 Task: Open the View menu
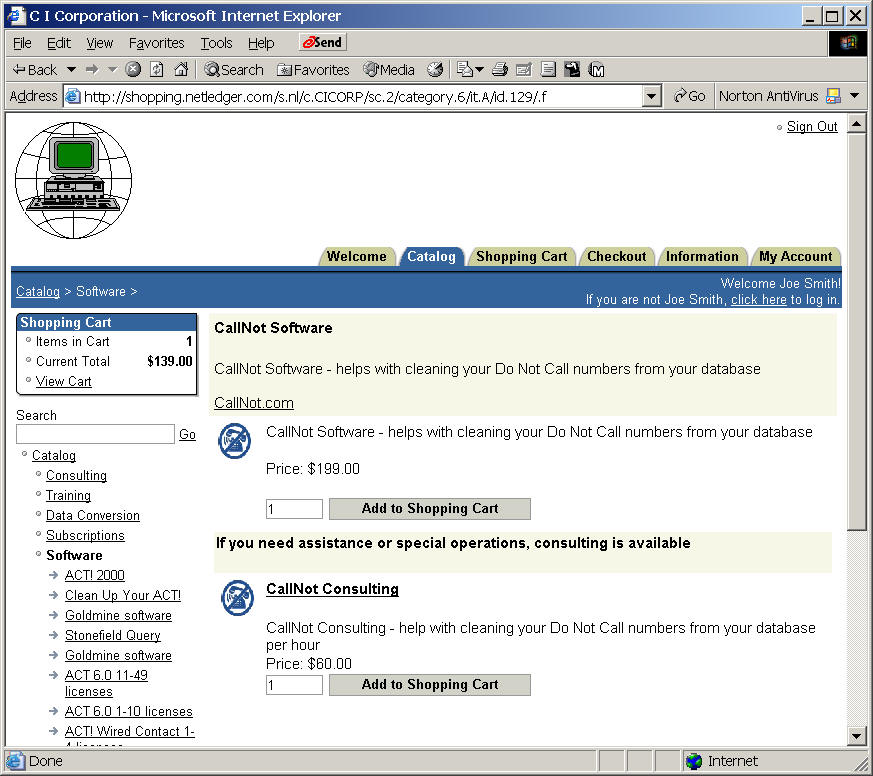click(100, 43)
